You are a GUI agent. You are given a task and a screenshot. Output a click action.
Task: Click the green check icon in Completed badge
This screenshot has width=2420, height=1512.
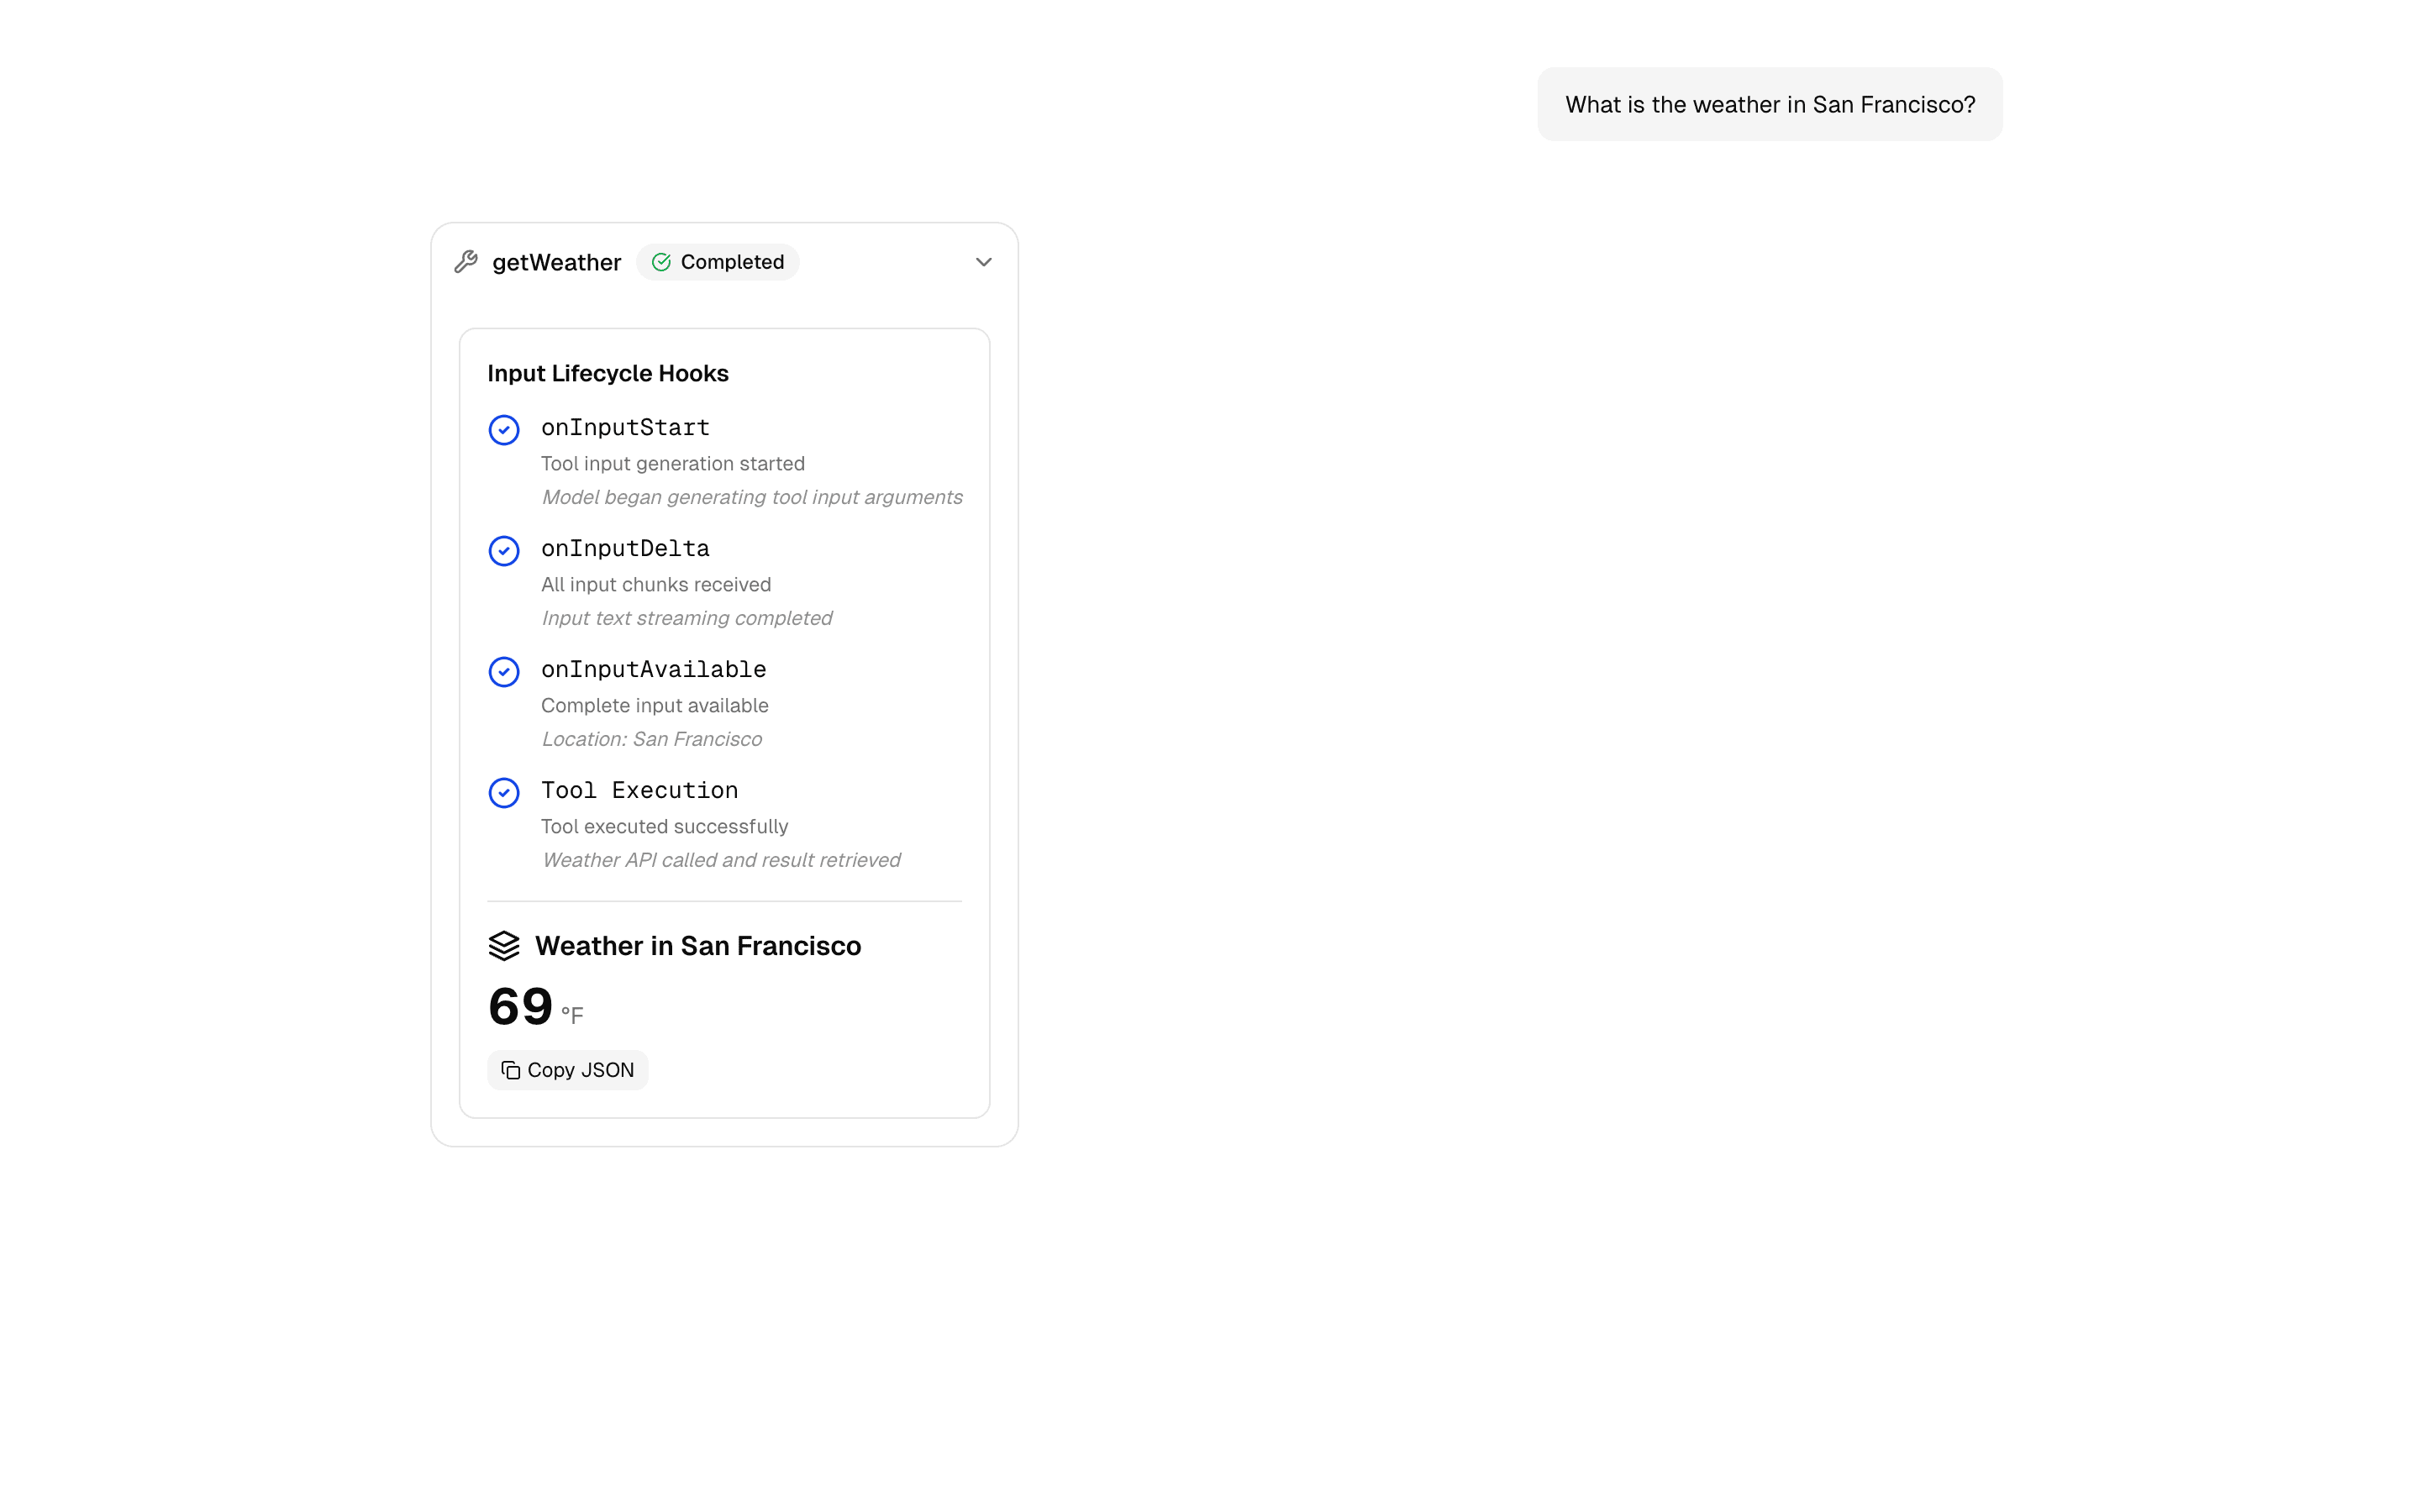click(x=661, y=261)
